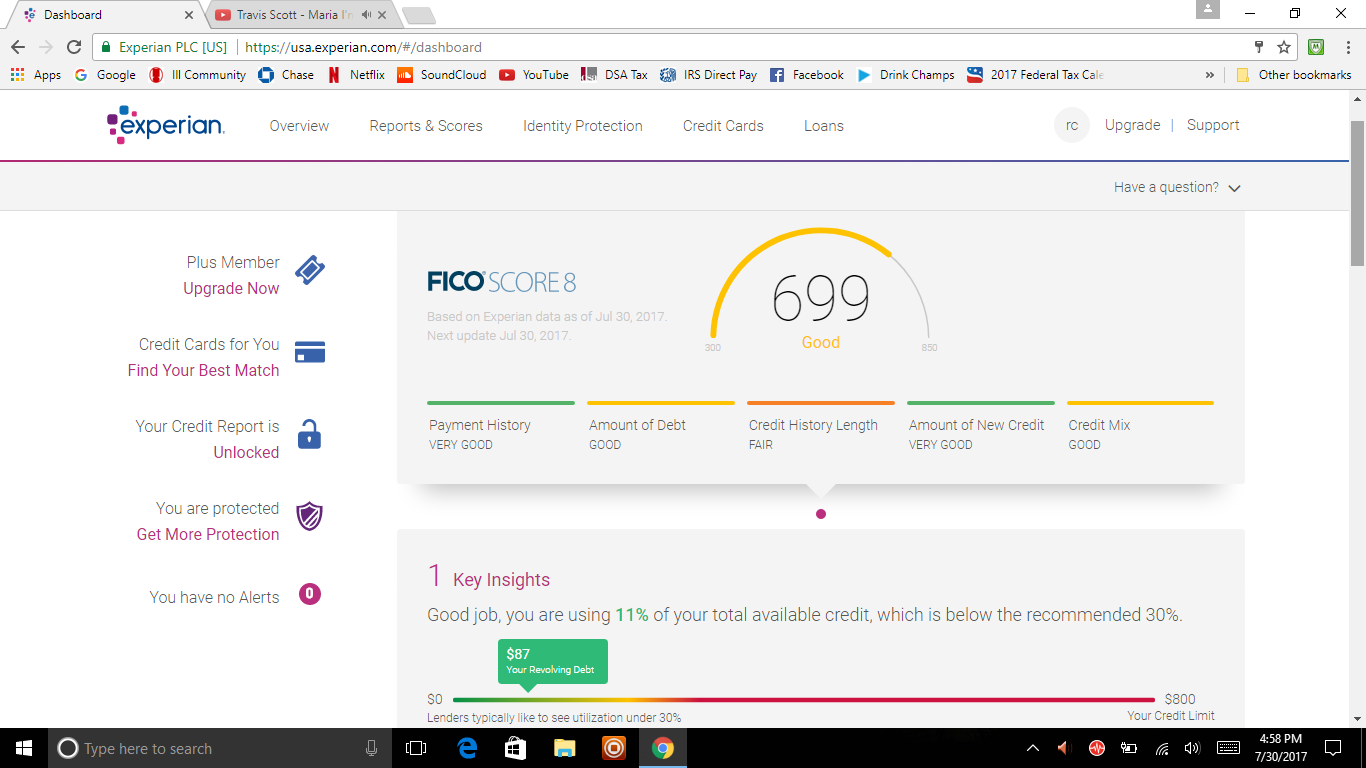The height and width of the screenshot is (768, 1366).
Task: Open Task View in the taskbar
Action: coord(416,748)
